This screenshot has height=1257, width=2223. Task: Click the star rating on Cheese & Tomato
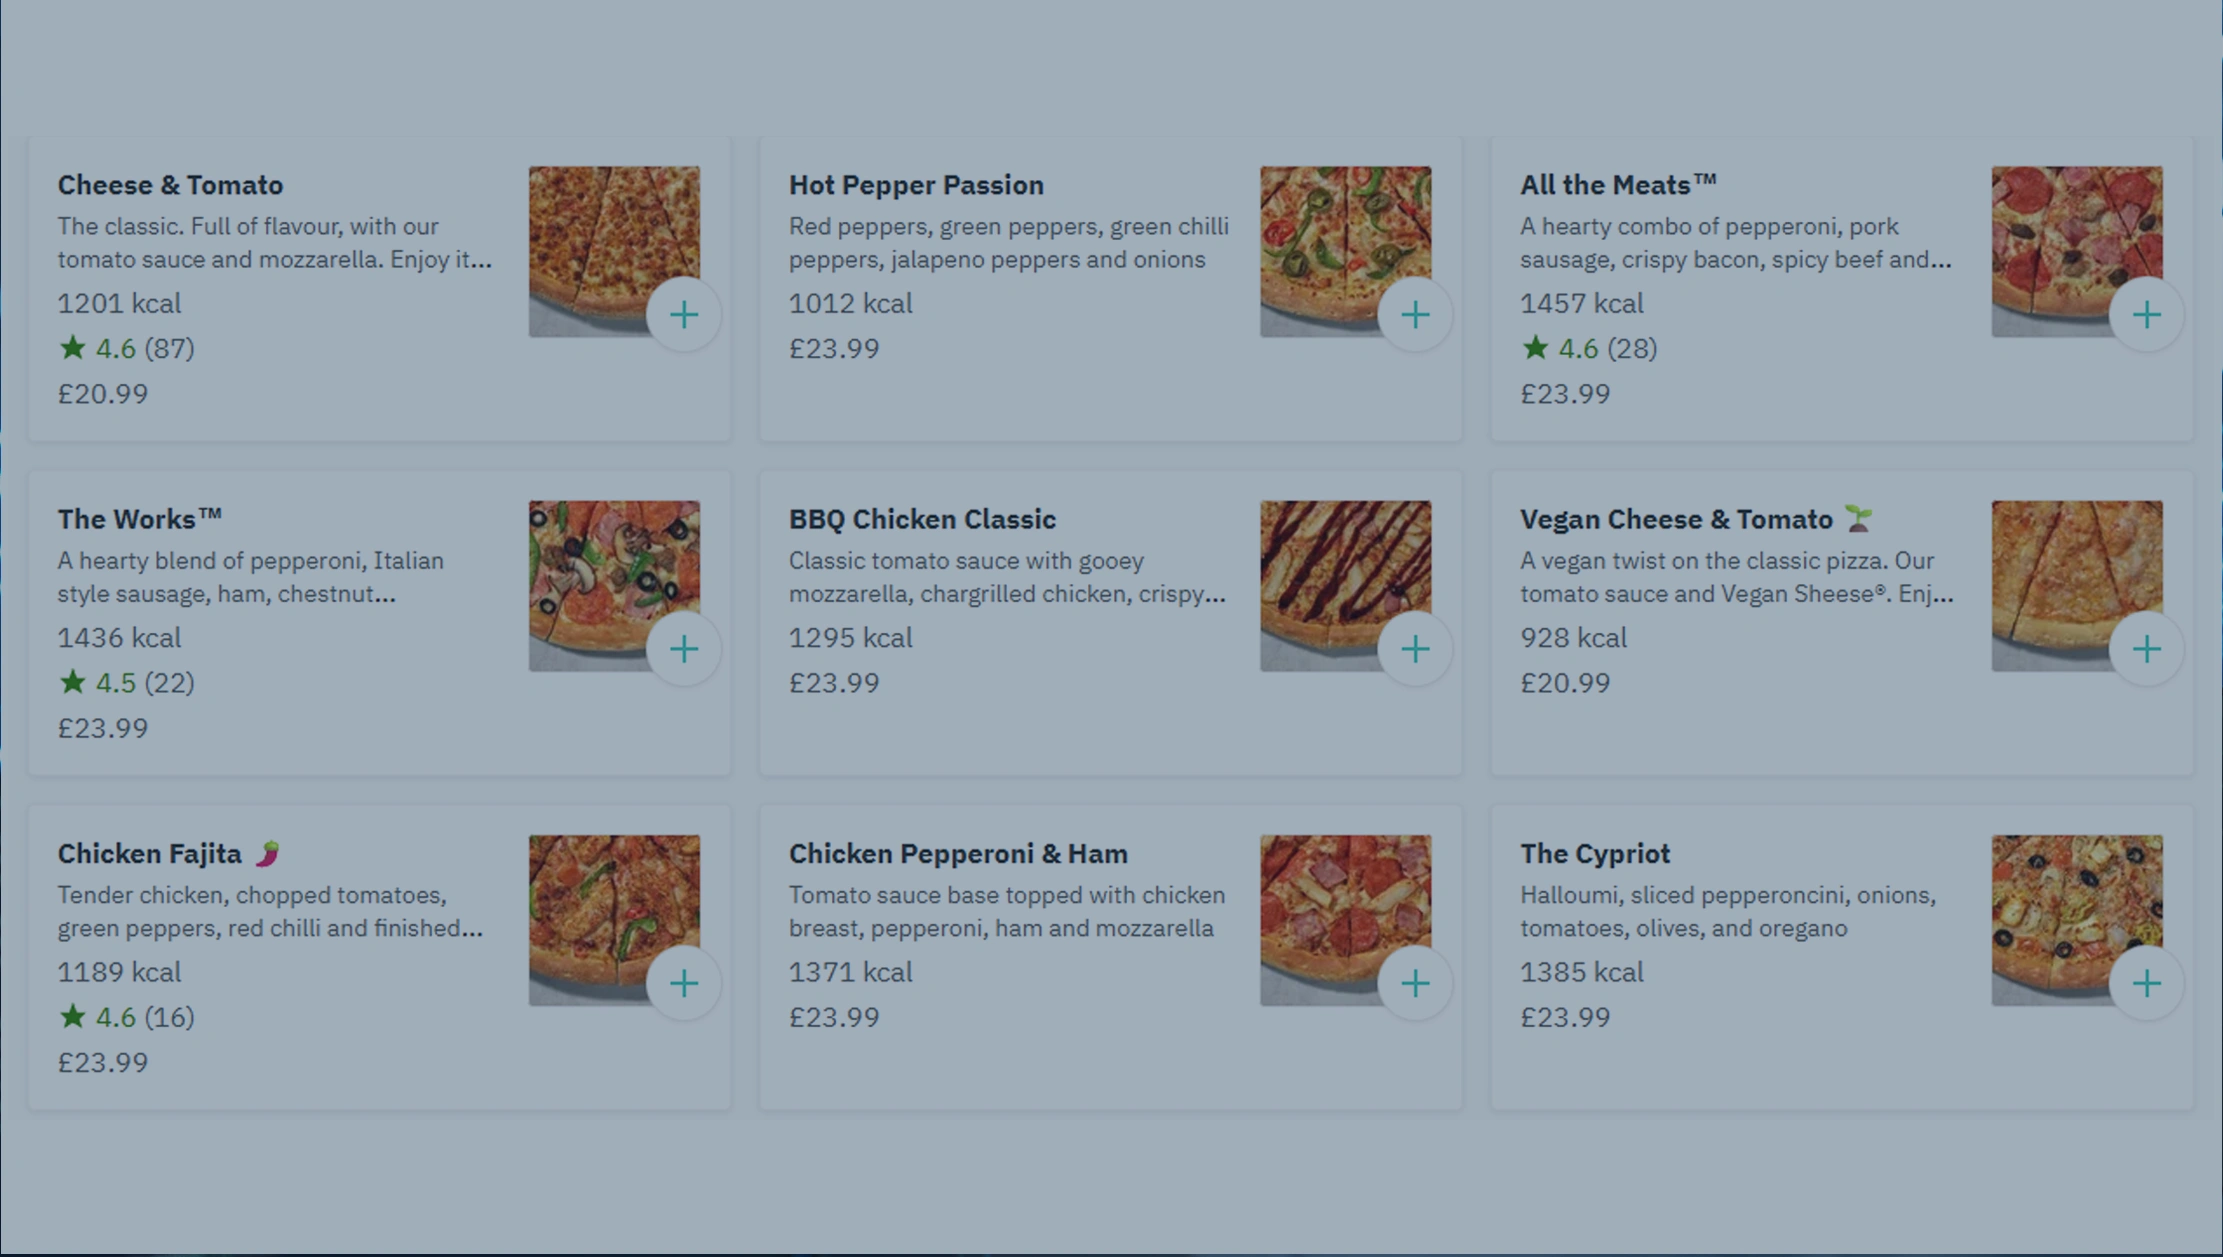tap(125, 348)
